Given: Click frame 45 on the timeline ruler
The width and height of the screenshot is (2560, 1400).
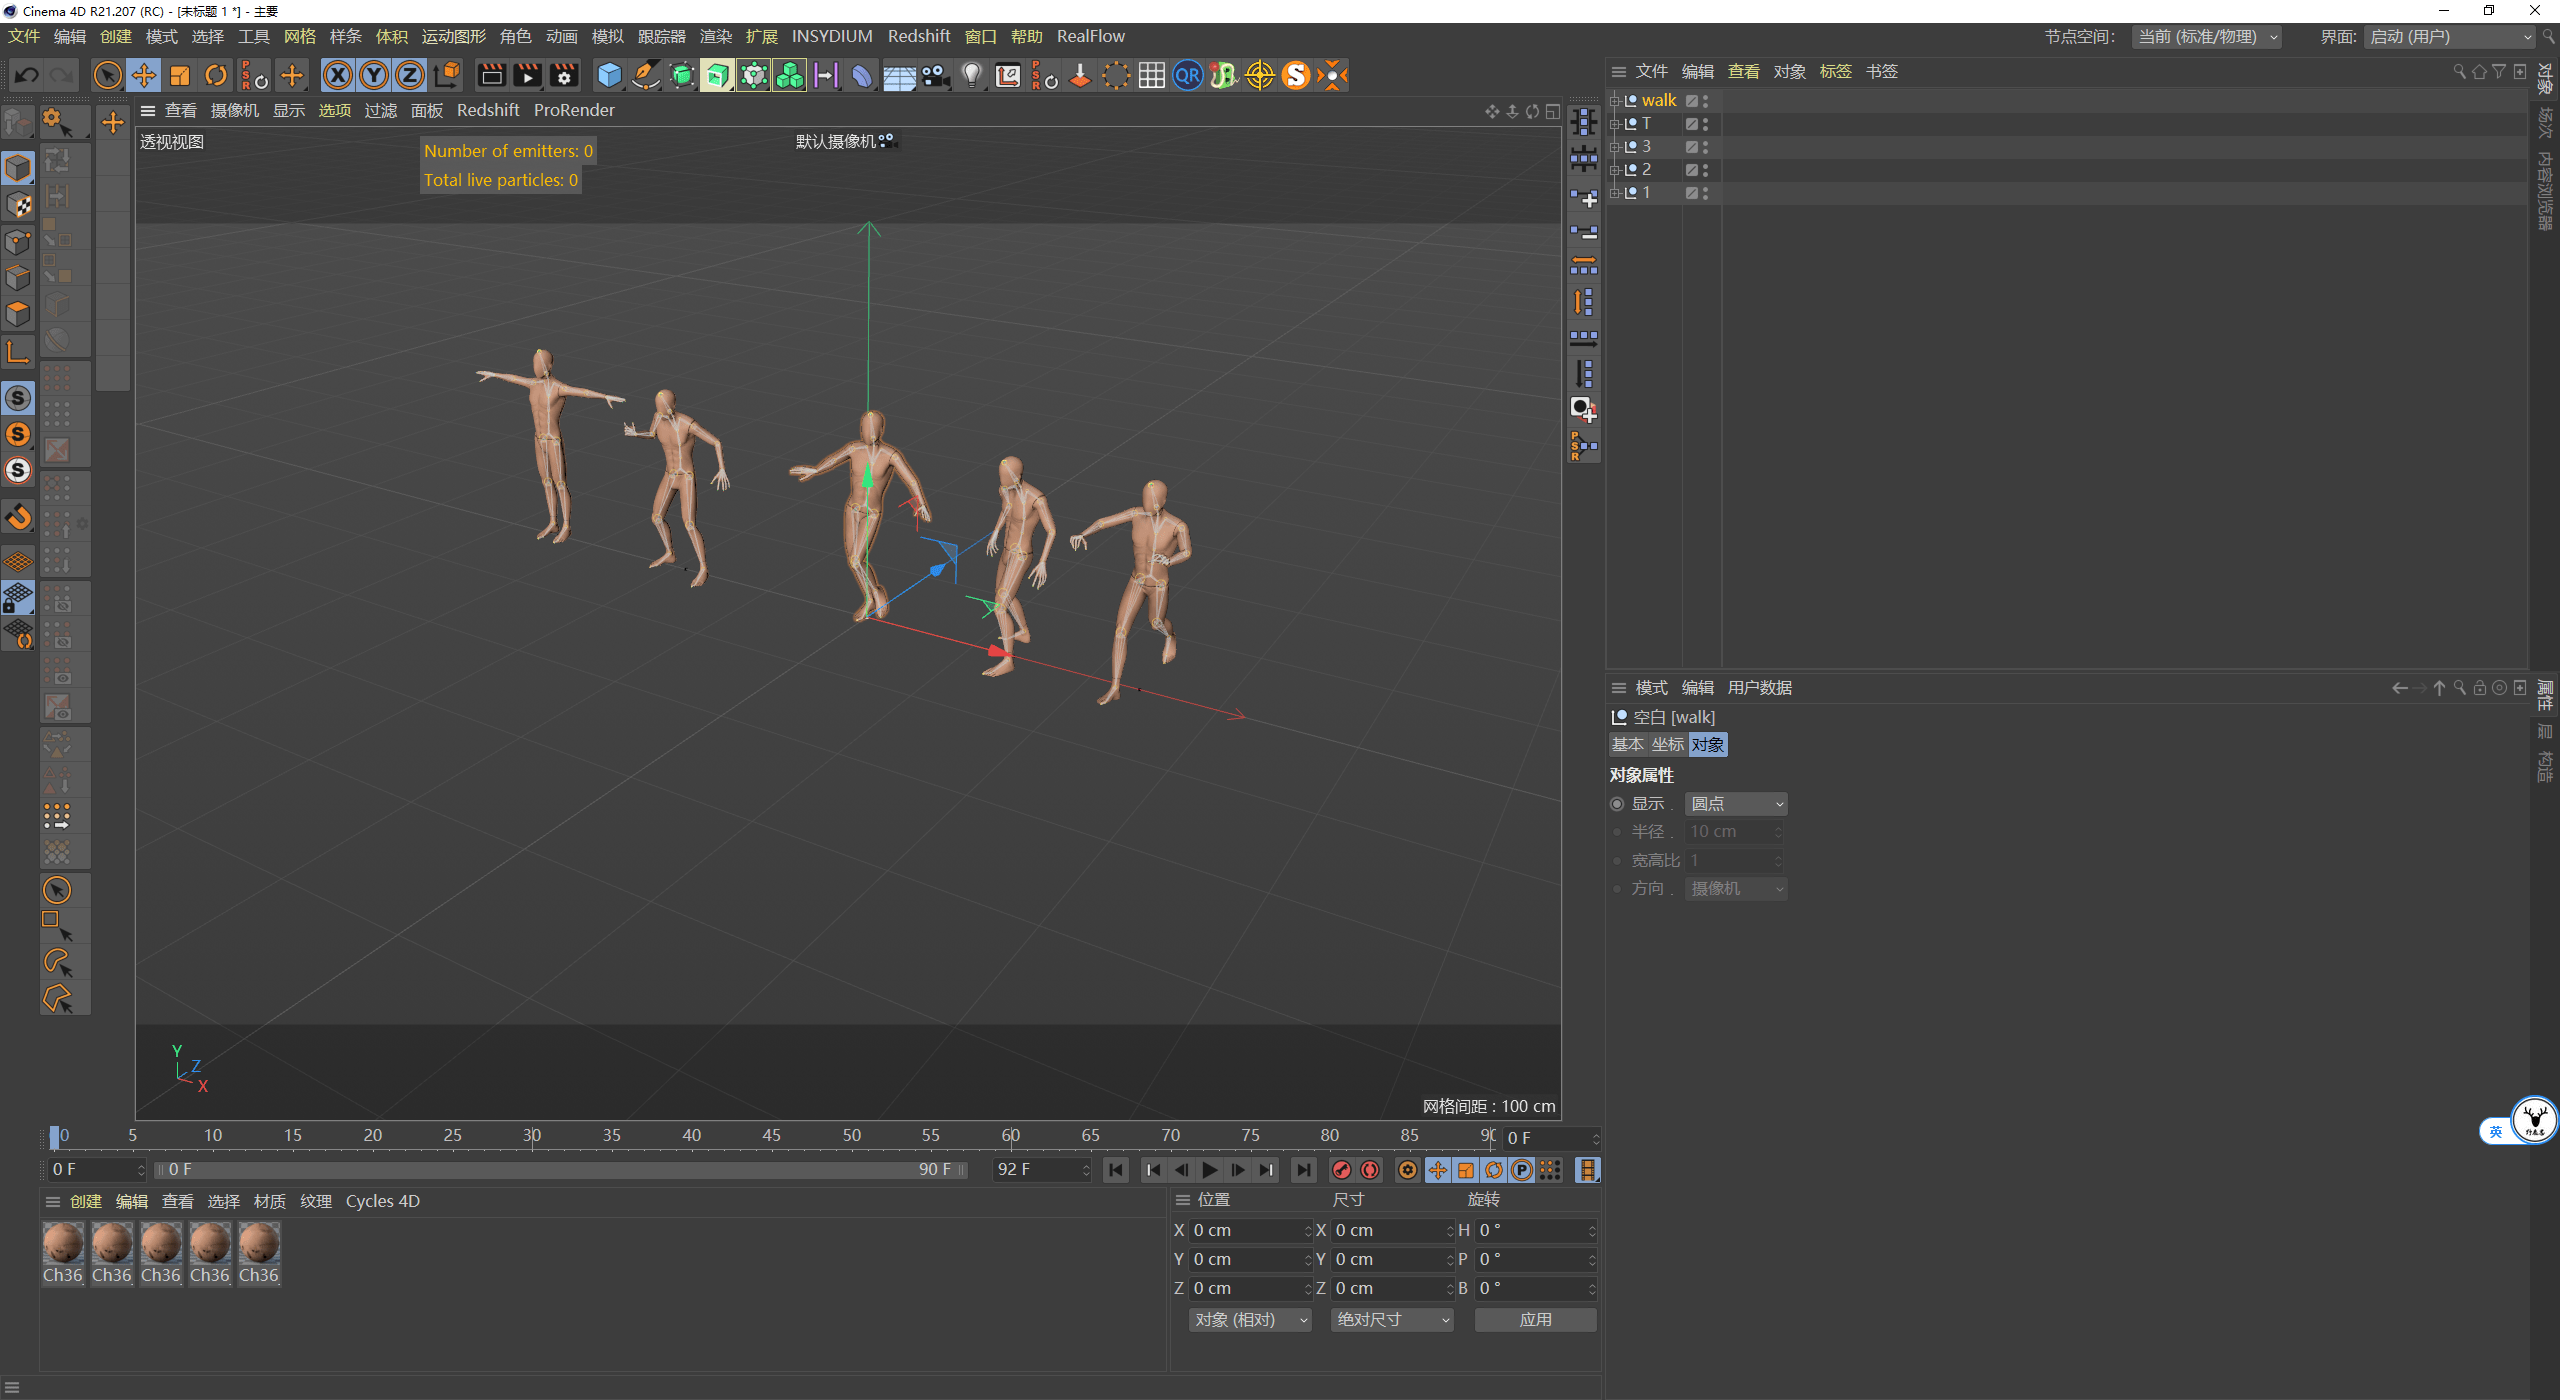Looking at the screenshot, I should tap(771, 1136).
